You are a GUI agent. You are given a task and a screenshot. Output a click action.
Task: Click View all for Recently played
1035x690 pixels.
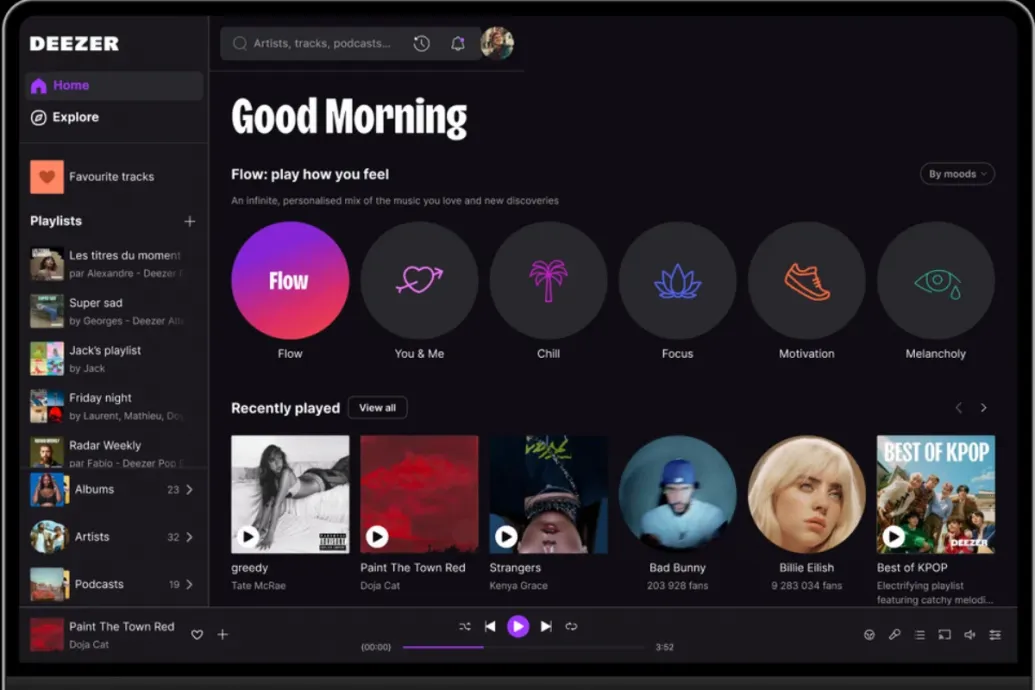click(x=377, y=408)
